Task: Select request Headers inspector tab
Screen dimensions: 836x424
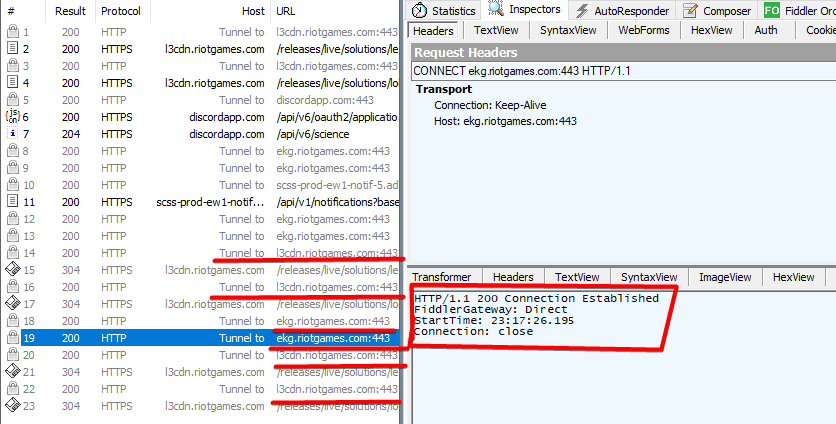Action: pyautogui.click(x=433, y=30)
